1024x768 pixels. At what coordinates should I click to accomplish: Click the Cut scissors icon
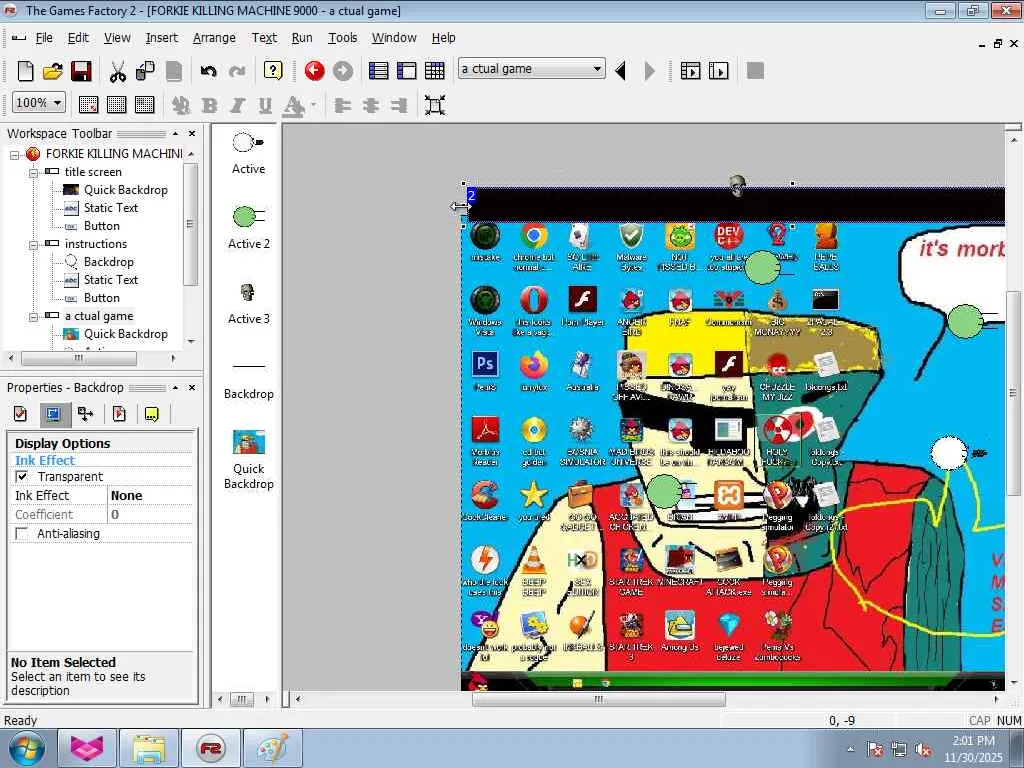(x=118, y=71)
